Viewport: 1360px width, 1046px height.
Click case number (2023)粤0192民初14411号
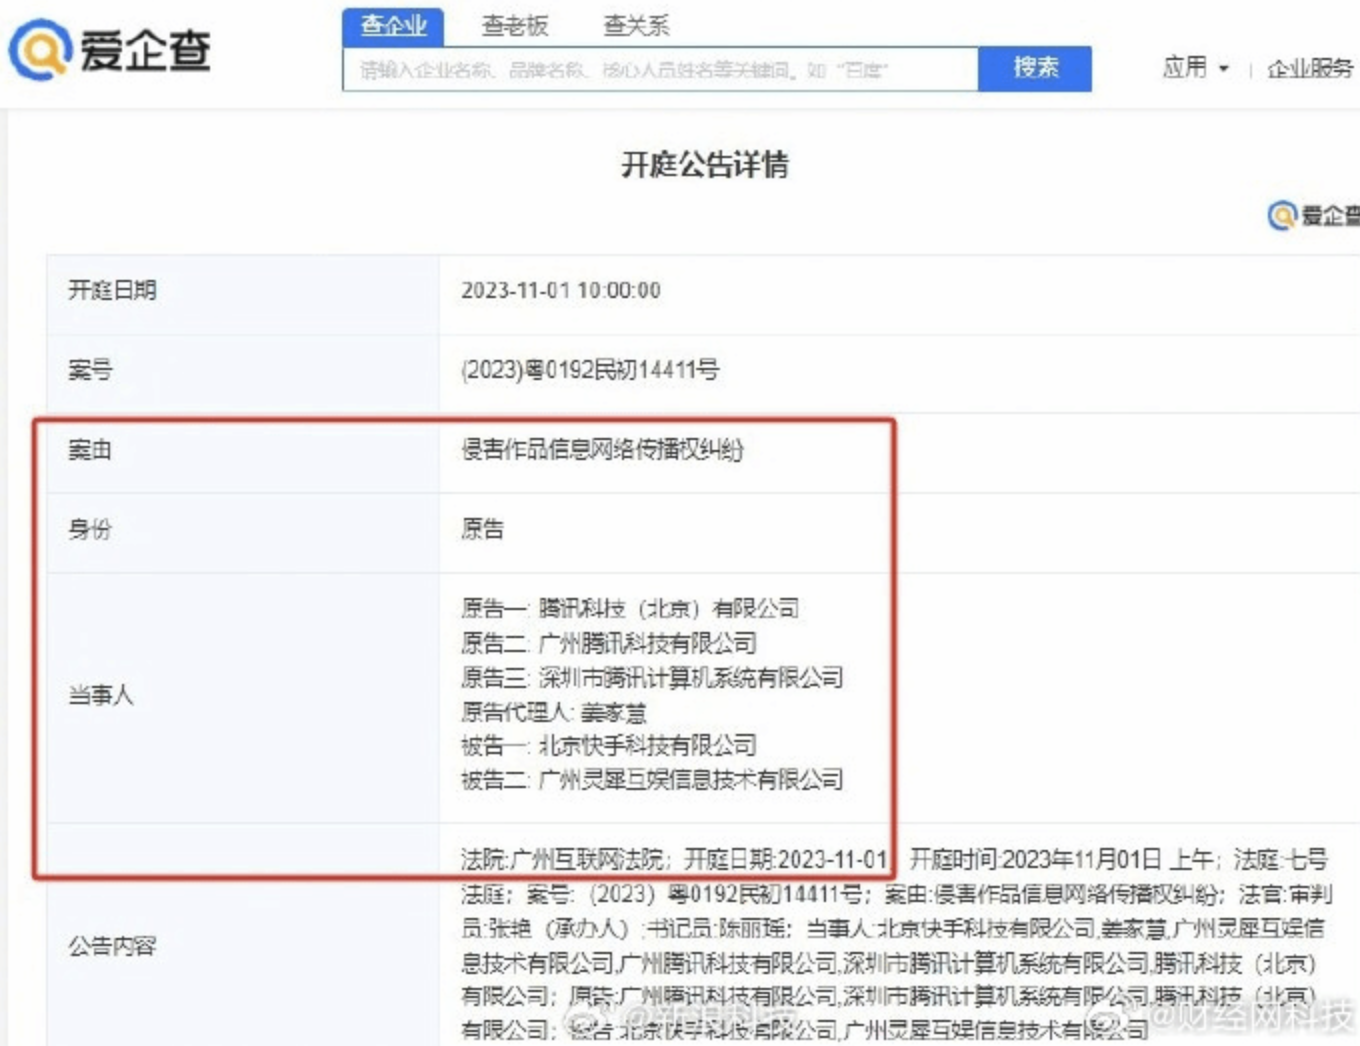click(x=590, y=370)
